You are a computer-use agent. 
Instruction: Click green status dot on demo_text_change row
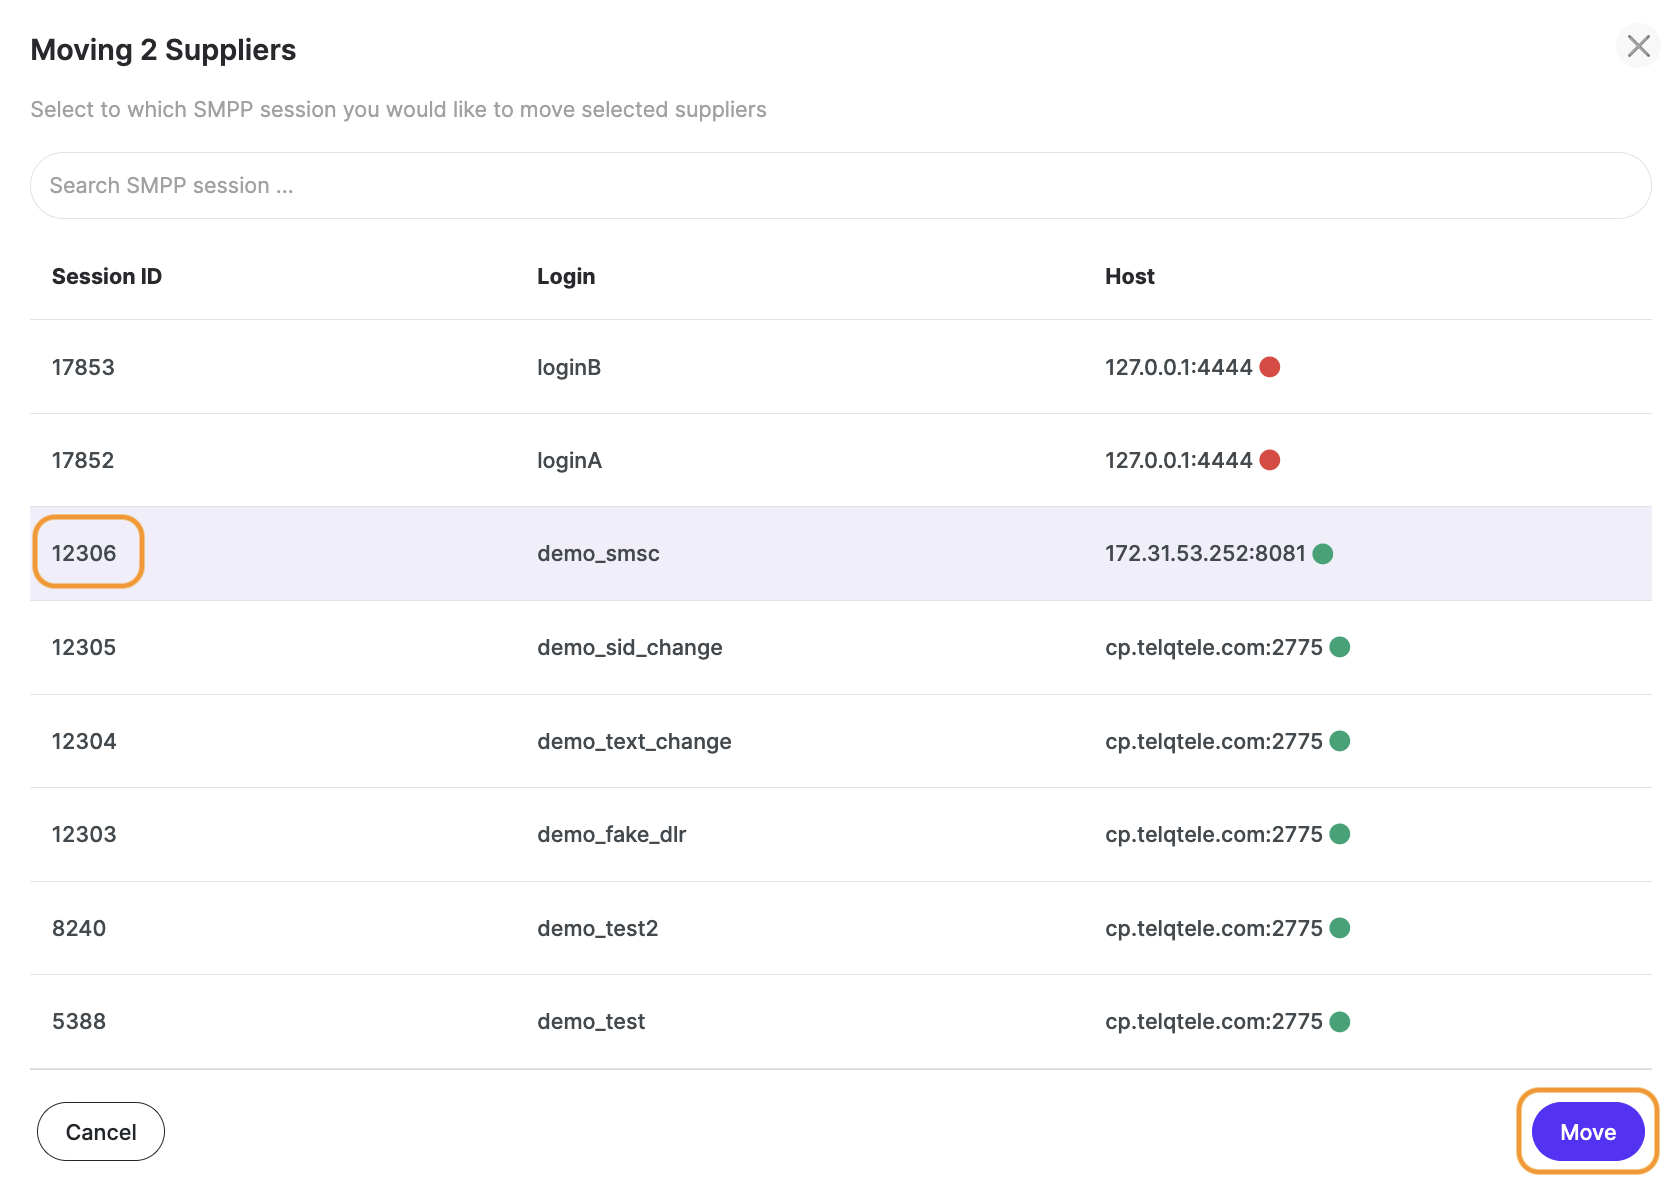pos(1340,741)
